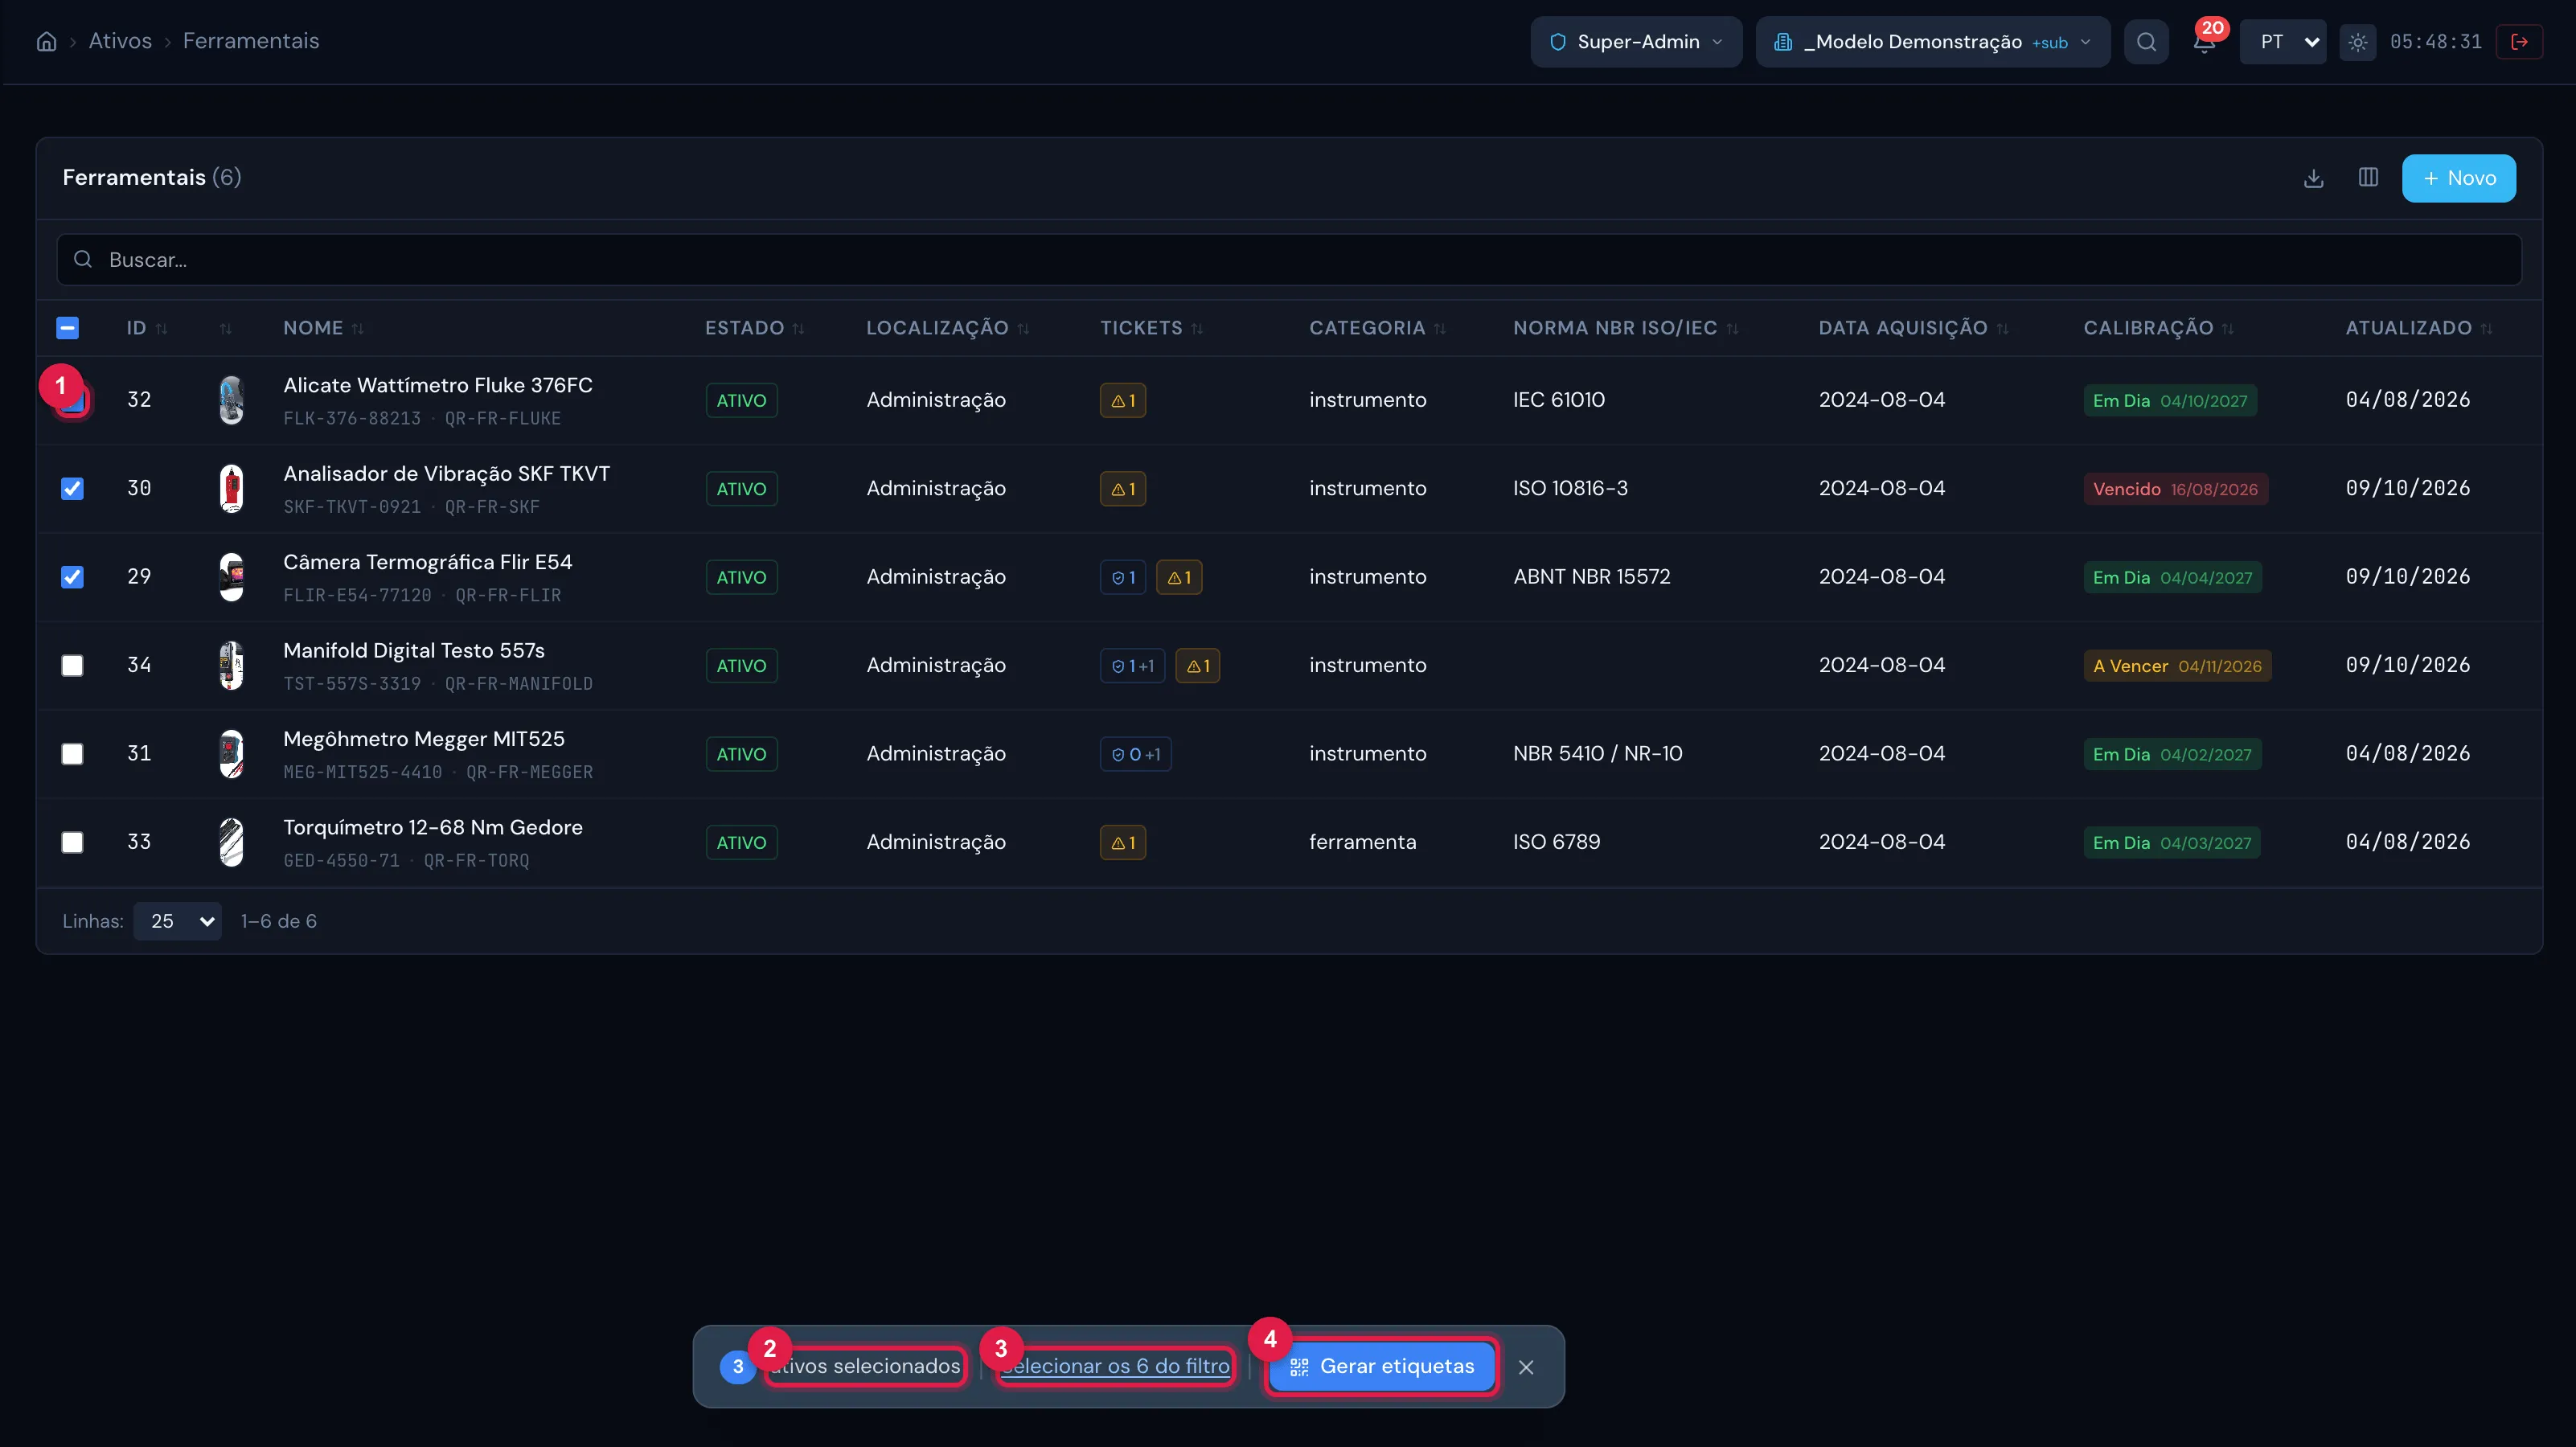Close the selection bar with X

1526,1367
